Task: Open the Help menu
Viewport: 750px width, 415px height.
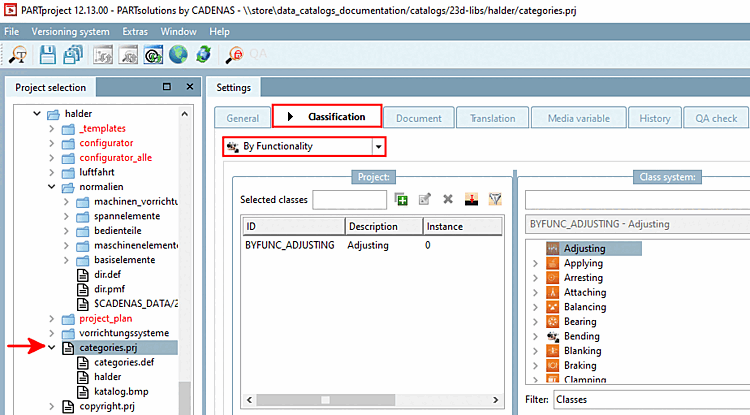Action: [x=219, y=32]
